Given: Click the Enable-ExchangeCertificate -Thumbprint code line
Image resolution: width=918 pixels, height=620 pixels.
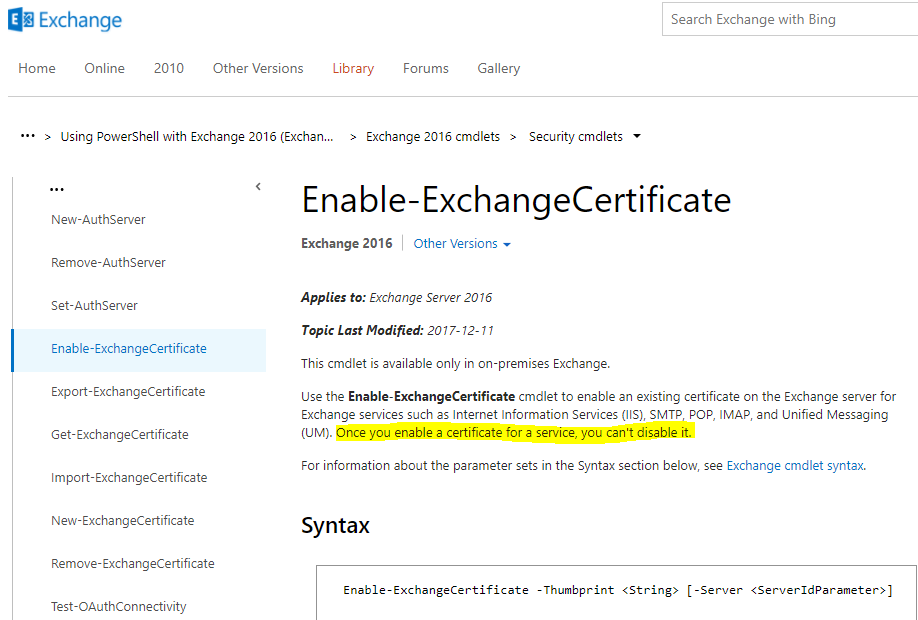Looking at the screenshot, I should tap(618, 590).
